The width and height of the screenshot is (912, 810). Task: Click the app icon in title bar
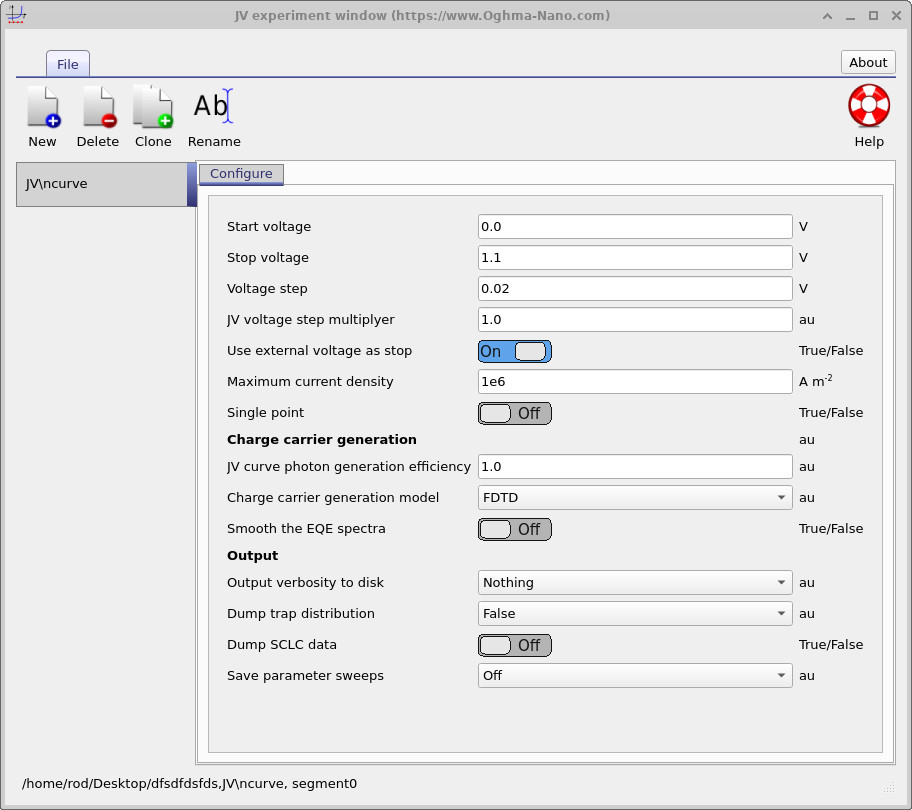16,15
